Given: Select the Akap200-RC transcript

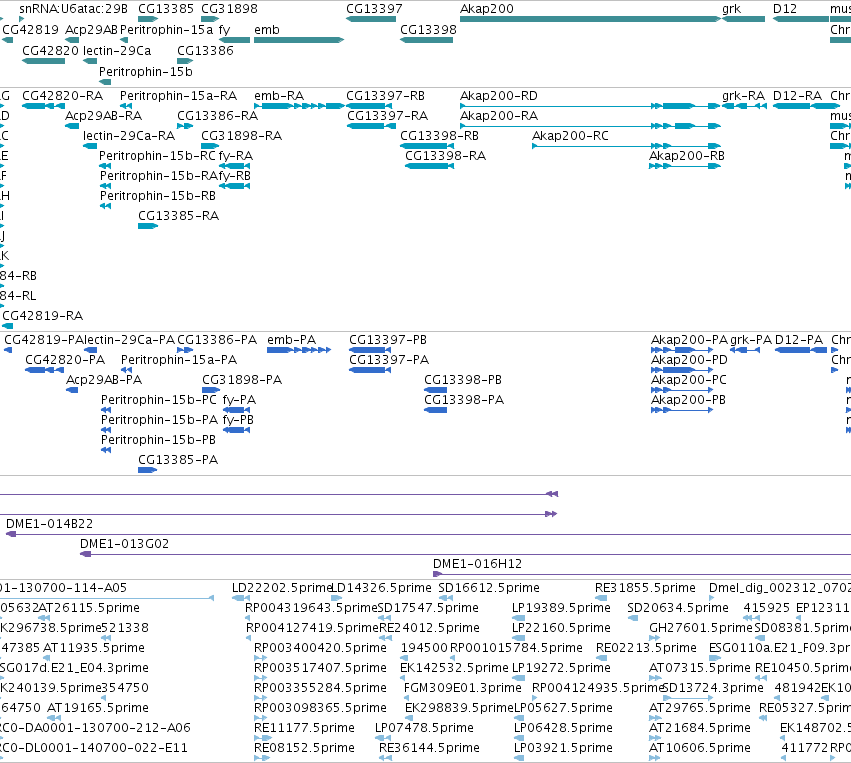Looking at the screenshot, I should coord(626,146).
